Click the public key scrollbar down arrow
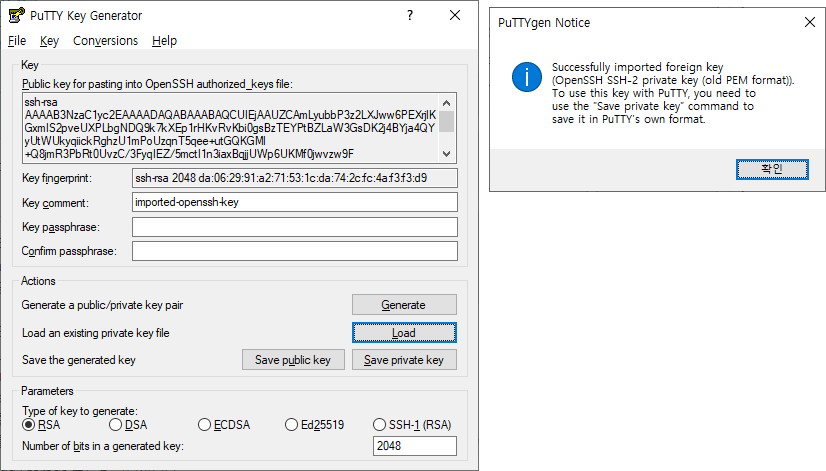Screen dimensions: 826x471 (x=447, y=154)
